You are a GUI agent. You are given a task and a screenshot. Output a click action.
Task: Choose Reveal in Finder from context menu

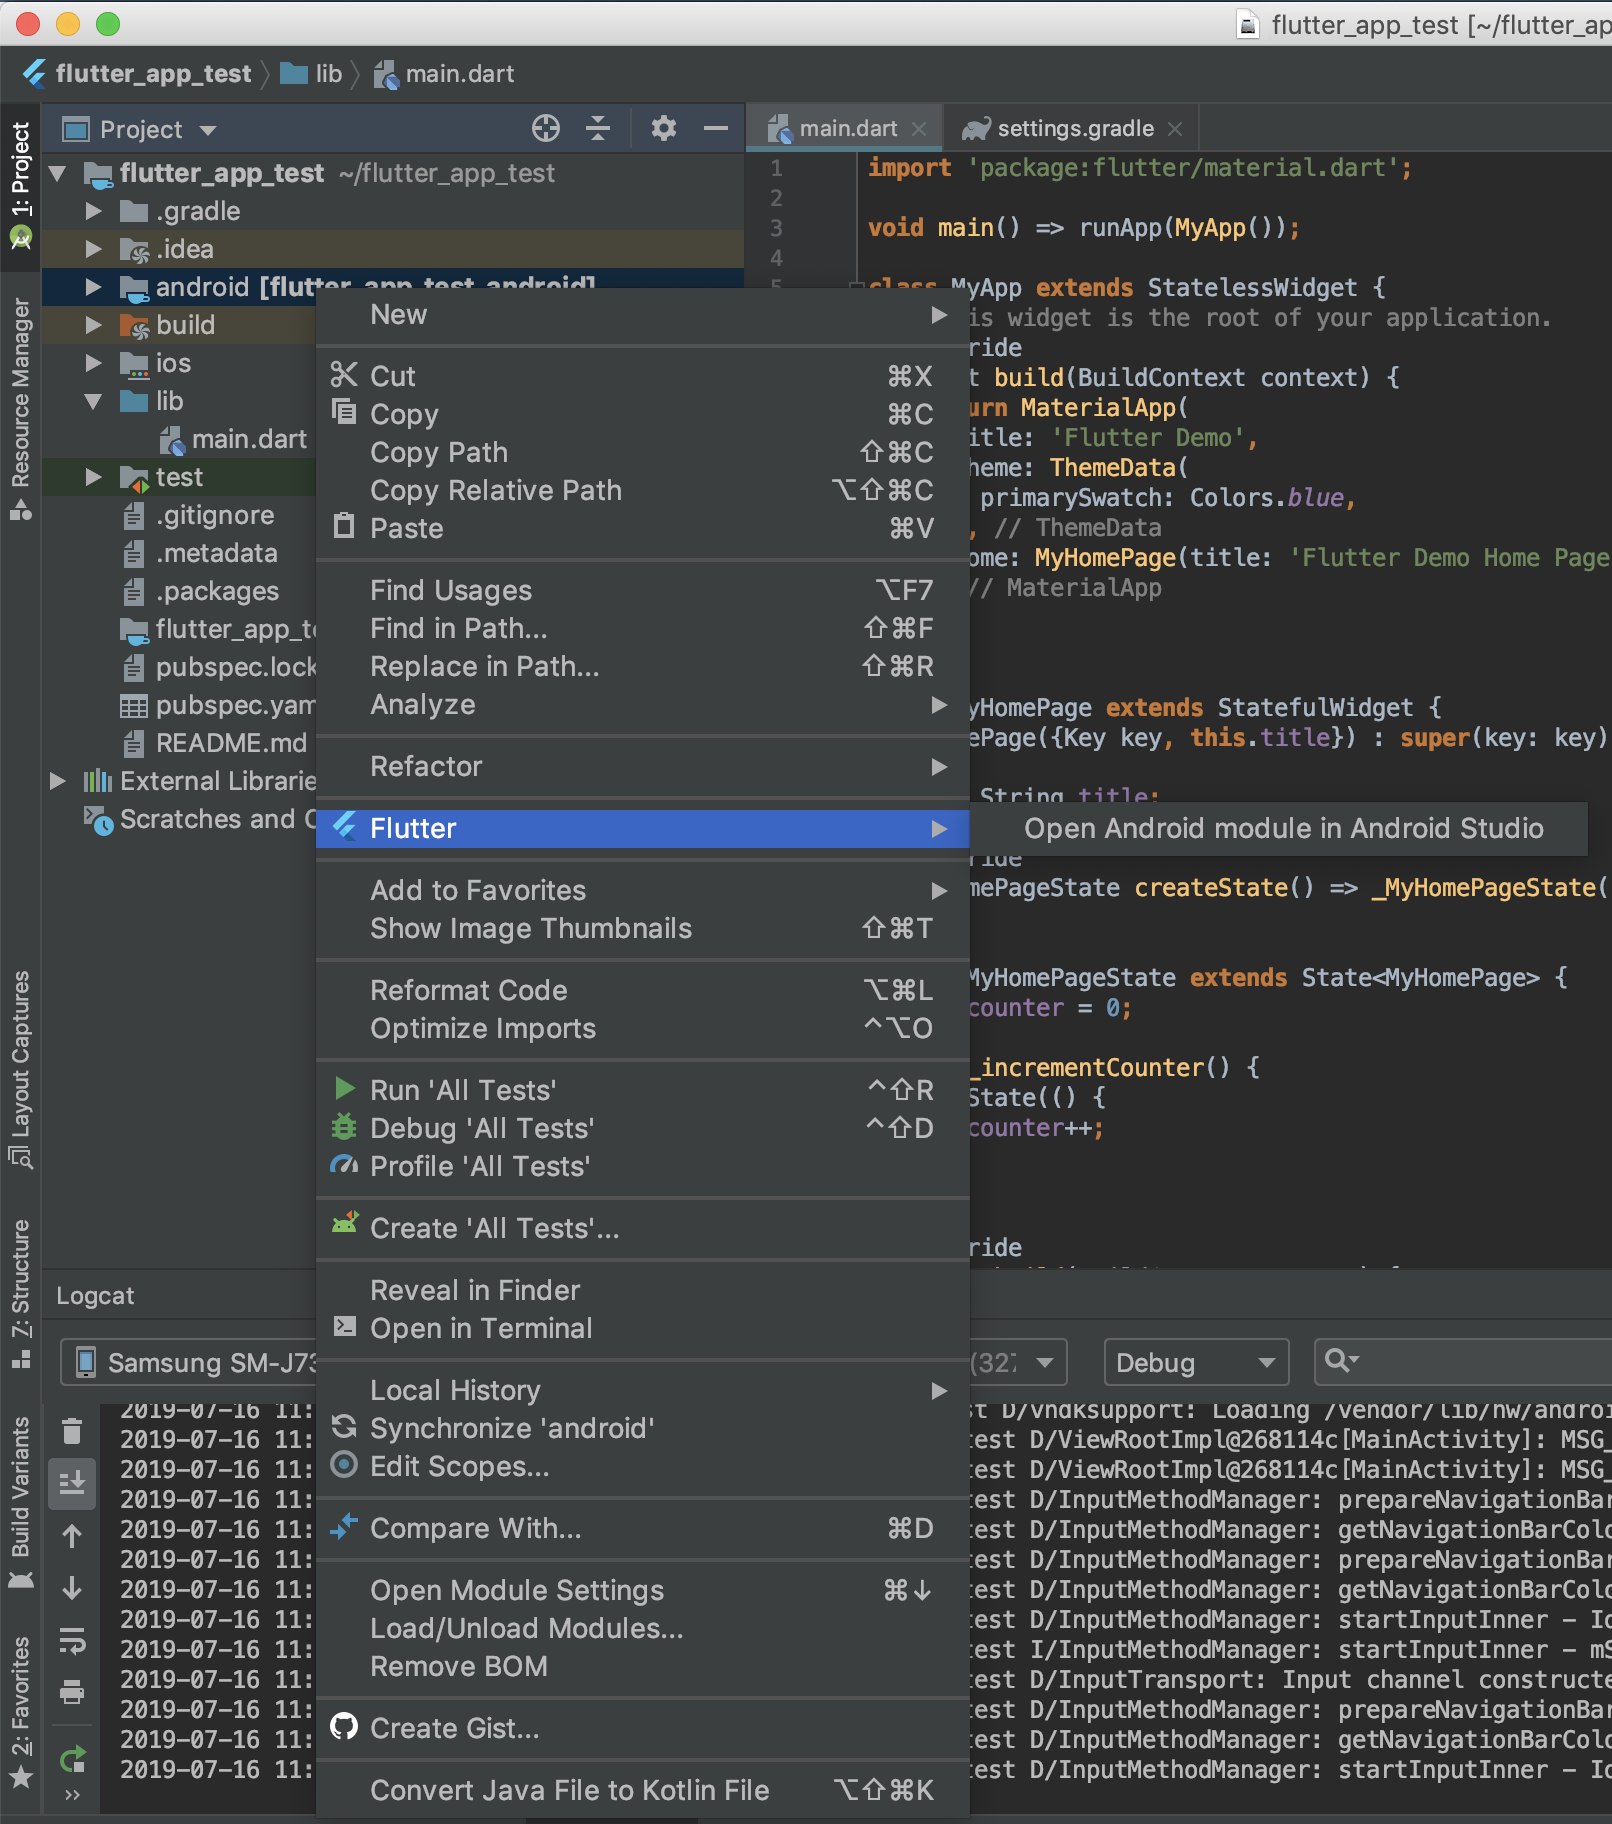point(475,1291)
